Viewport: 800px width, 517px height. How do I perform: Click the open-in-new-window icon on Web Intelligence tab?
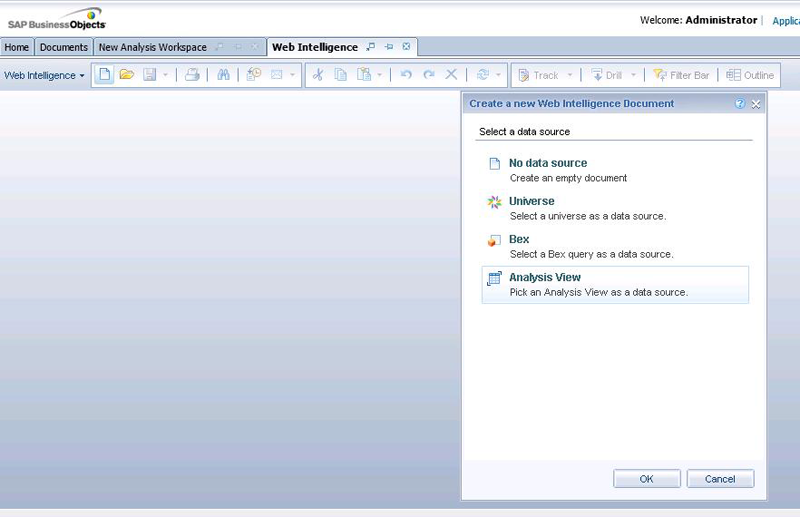coord(371,46)
